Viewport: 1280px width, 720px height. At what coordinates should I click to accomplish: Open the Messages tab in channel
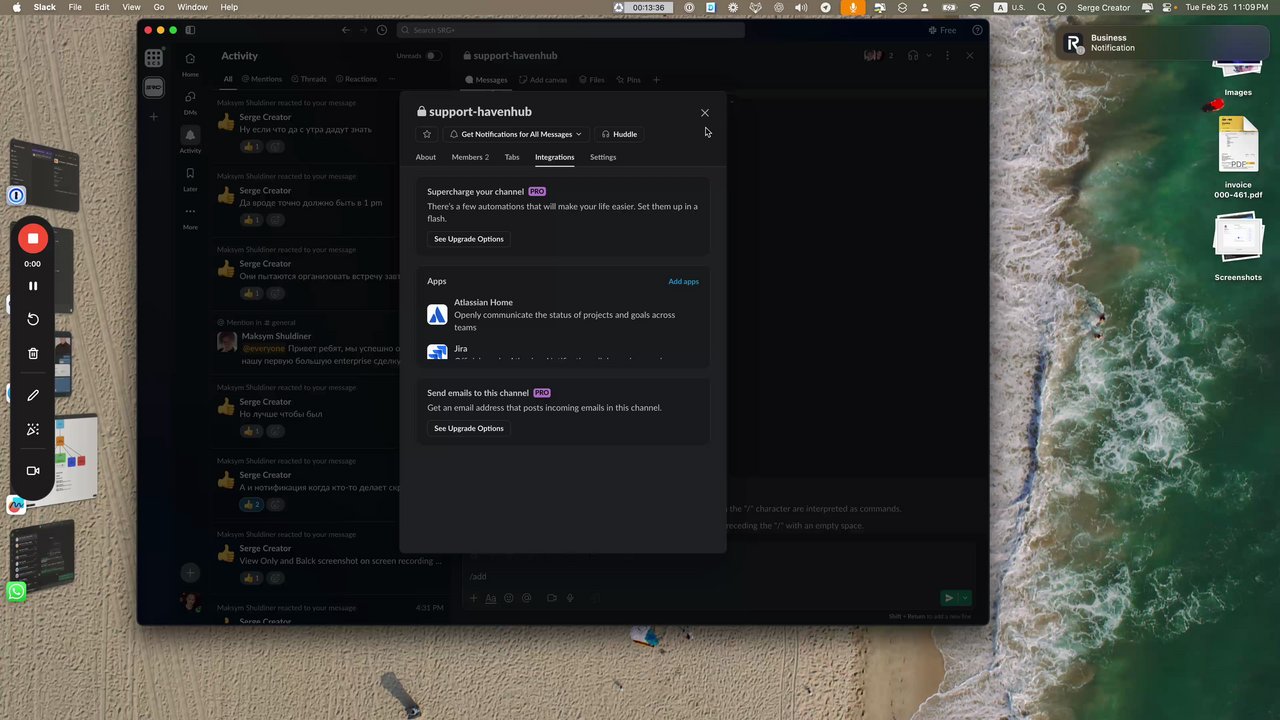click(x=487, y=80)
